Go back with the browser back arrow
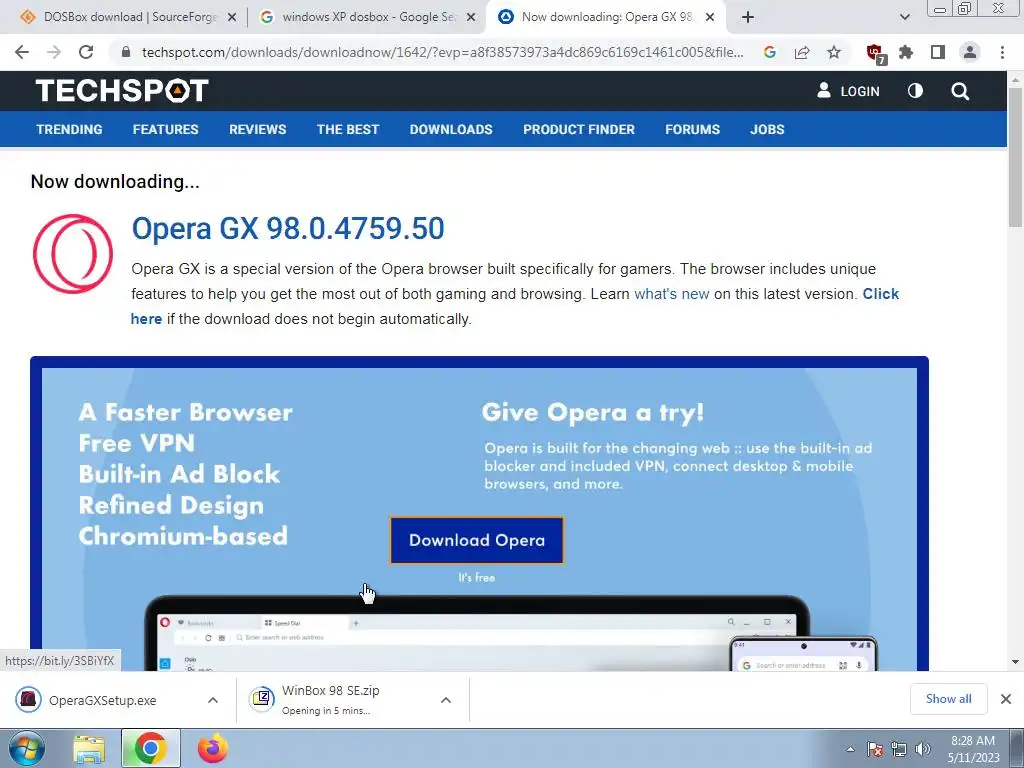The height and width of the screenshot is (768, 1024). pyautogui.click(x=22, y=52)
